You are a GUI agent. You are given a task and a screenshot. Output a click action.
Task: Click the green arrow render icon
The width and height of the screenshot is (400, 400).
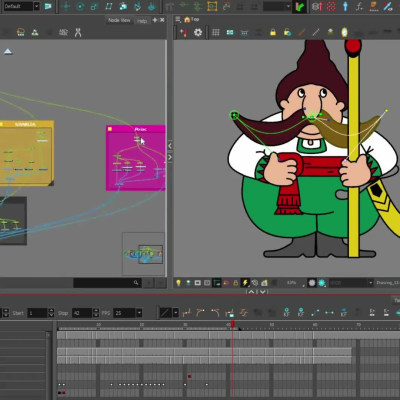pos(300,7)
